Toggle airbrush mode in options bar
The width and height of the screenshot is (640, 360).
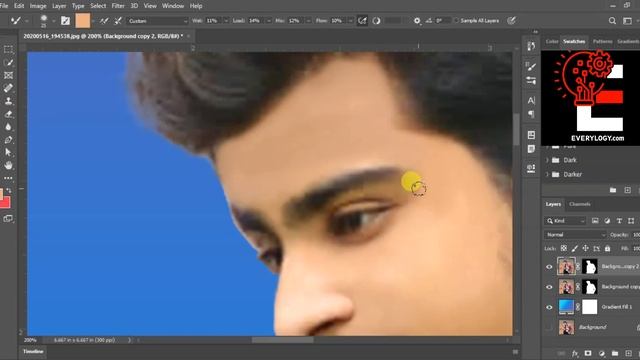click(362, 21)
